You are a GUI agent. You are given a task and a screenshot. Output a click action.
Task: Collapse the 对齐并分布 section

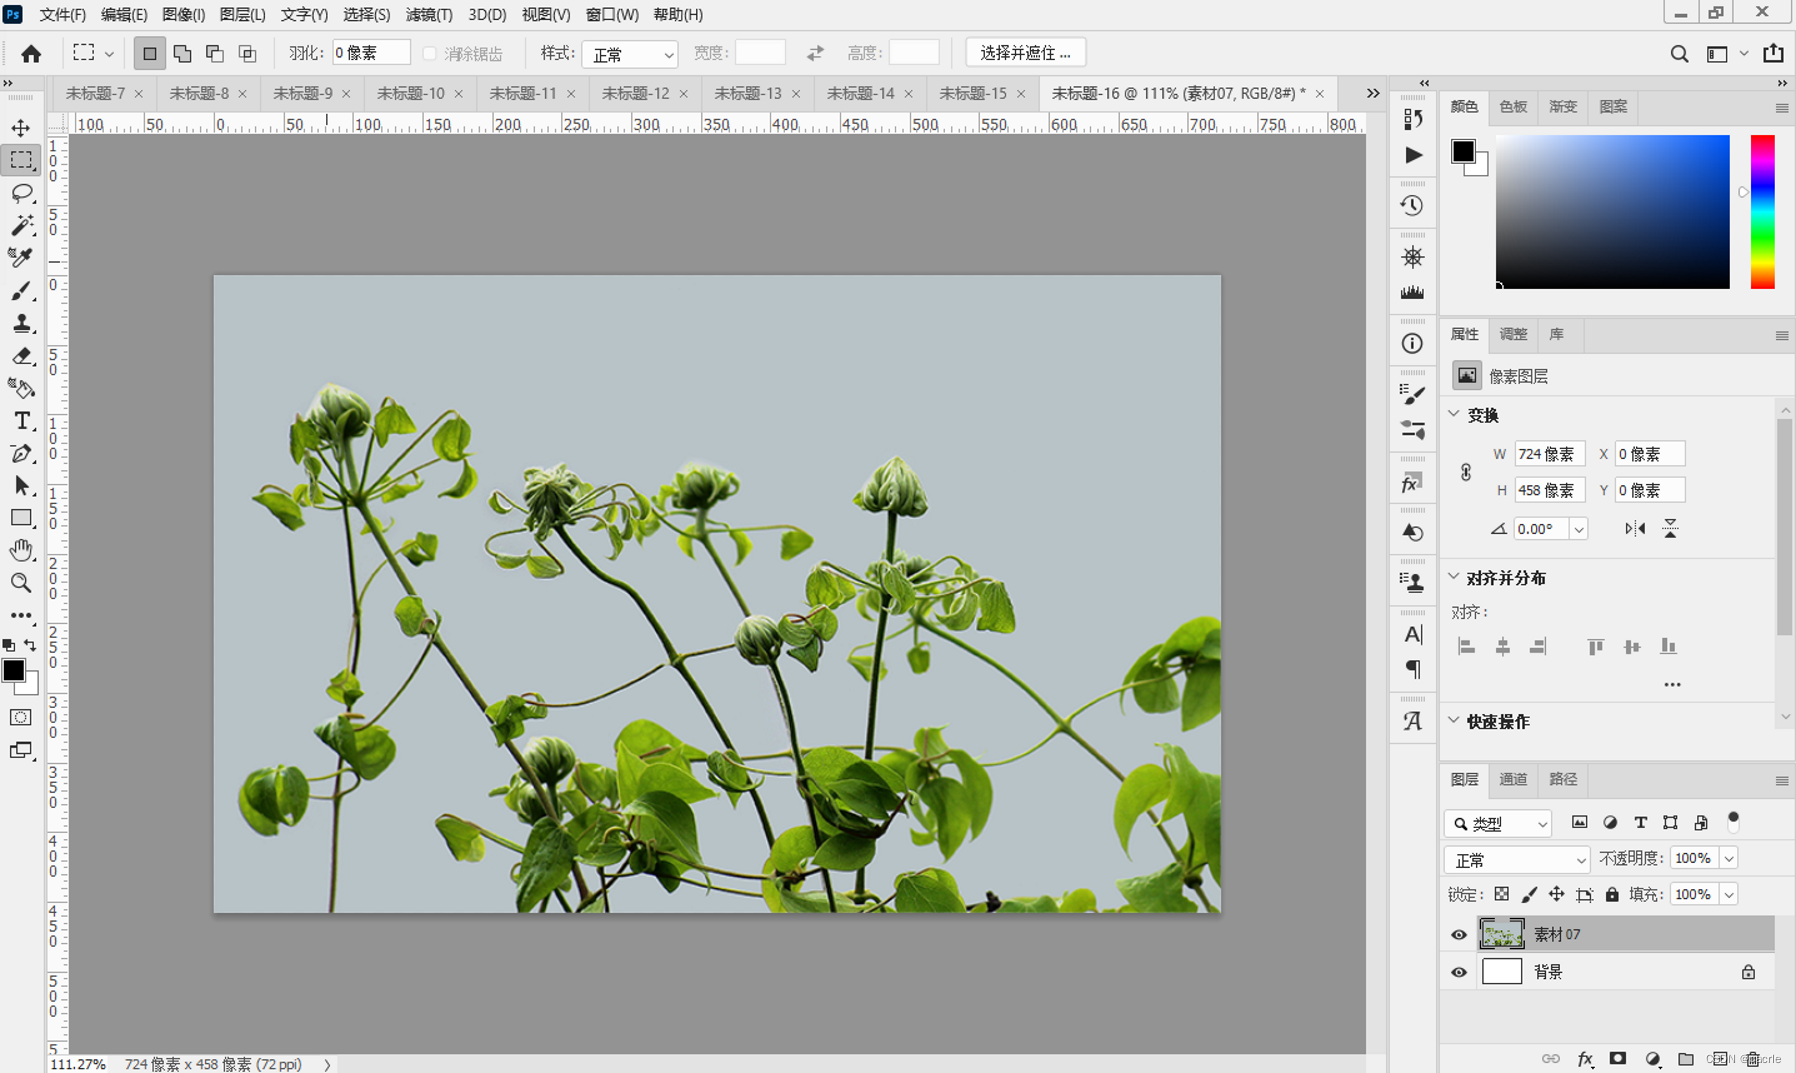pyautogui.click(x=1454, y=577)
